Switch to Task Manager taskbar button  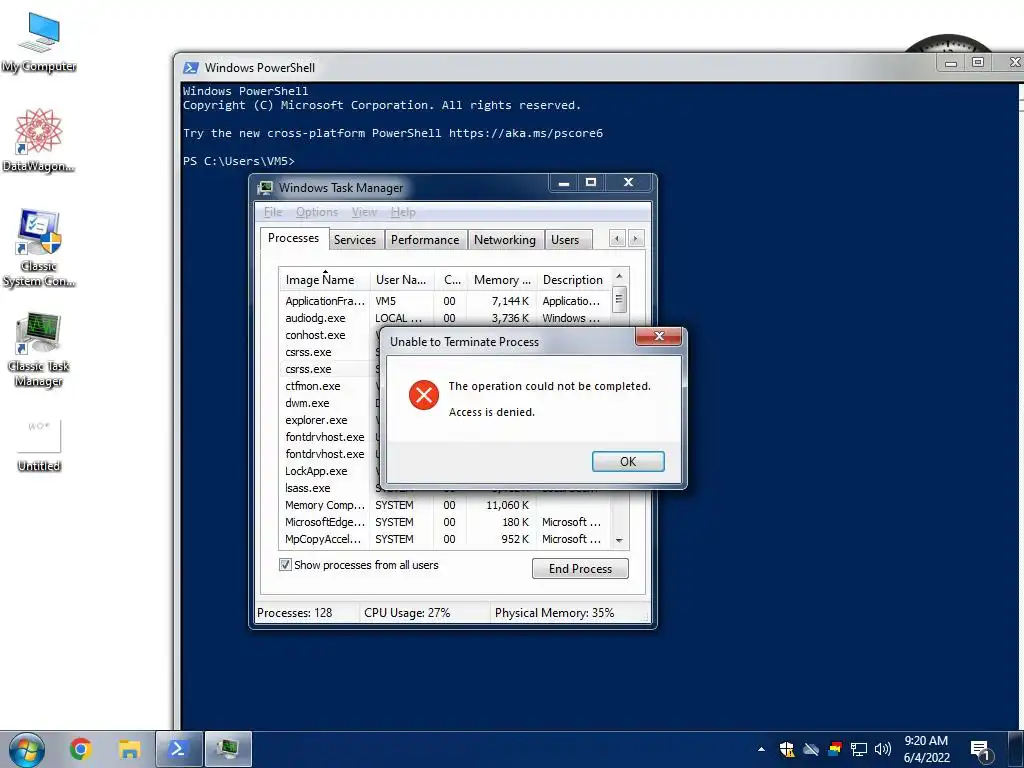click(229, 749)
